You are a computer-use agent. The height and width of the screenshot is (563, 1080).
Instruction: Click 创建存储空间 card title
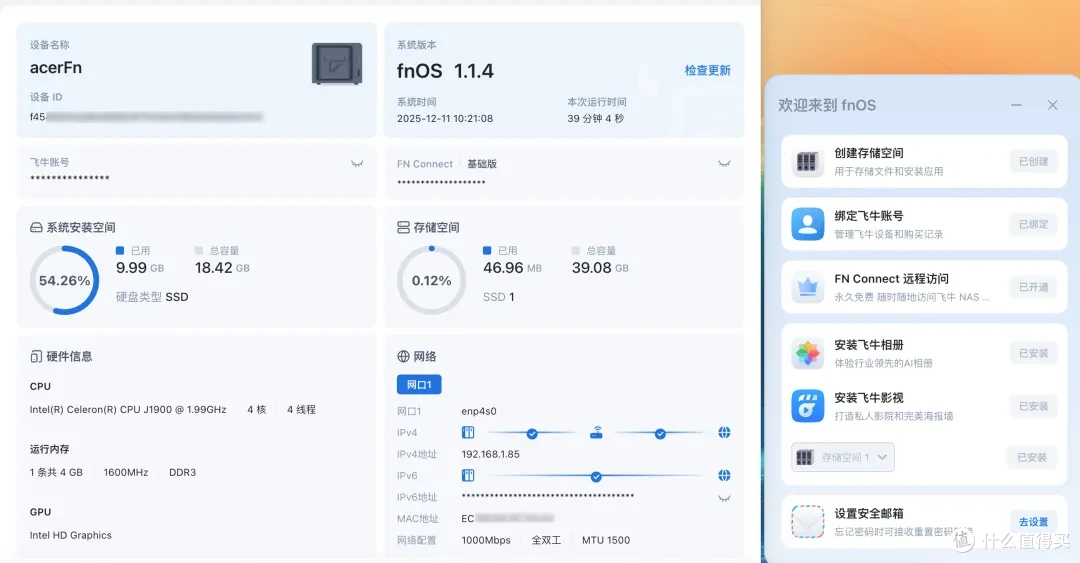(869, 153)
